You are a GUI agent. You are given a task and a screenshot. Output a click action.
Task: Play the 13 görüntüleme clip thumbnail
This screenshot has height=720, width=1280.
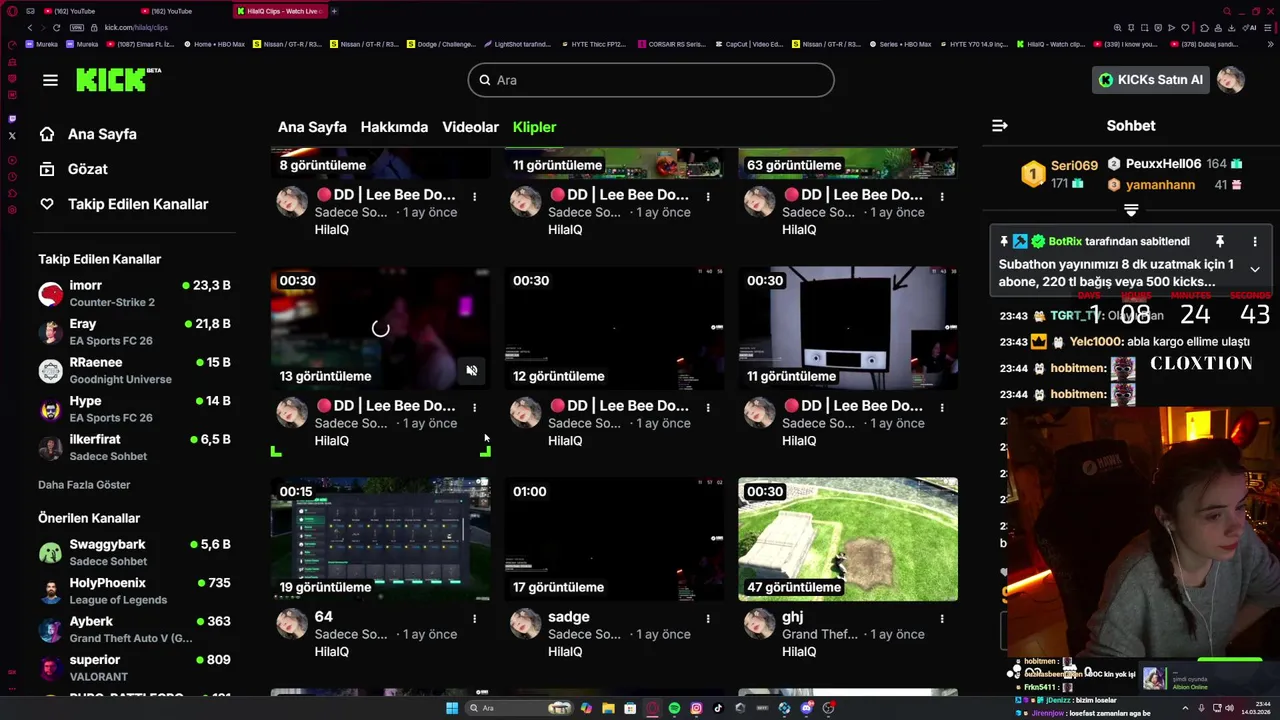(380, 328)
